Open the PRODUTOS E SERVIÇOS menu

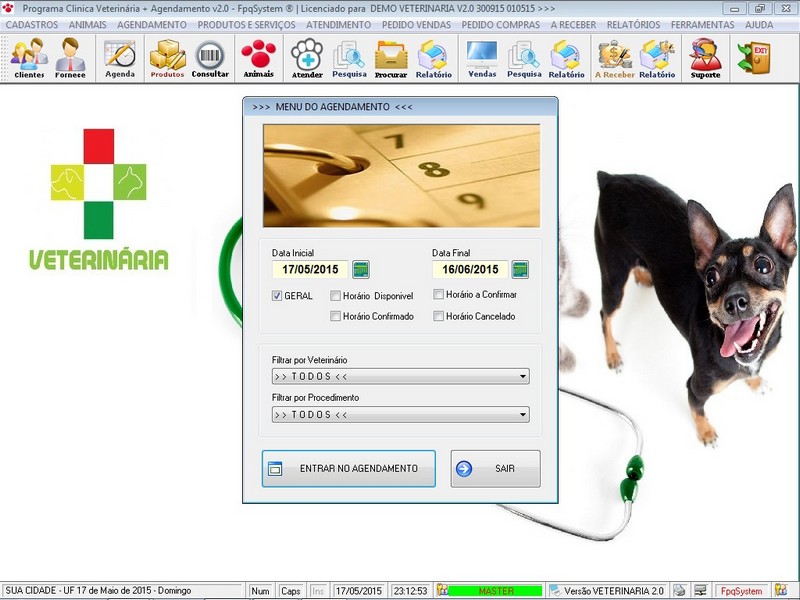pos(246,24)
